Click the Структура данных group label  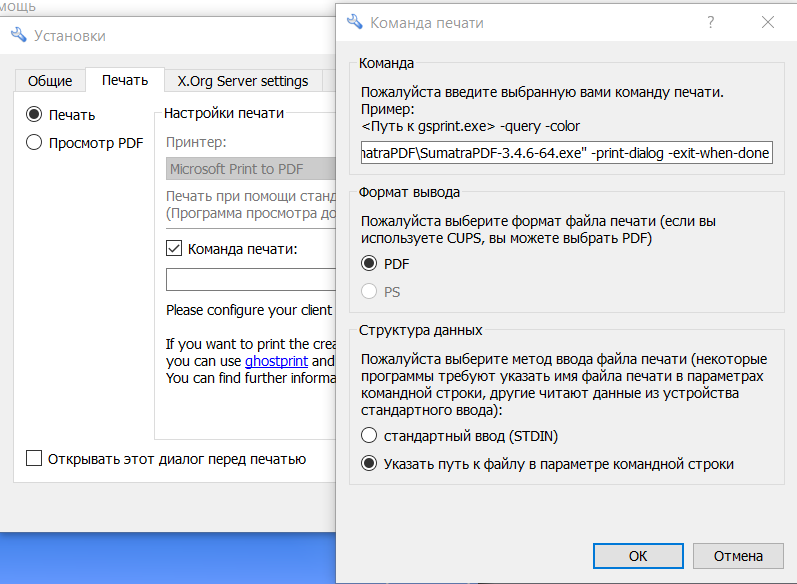pyautogui.click(x=420, y=330)
